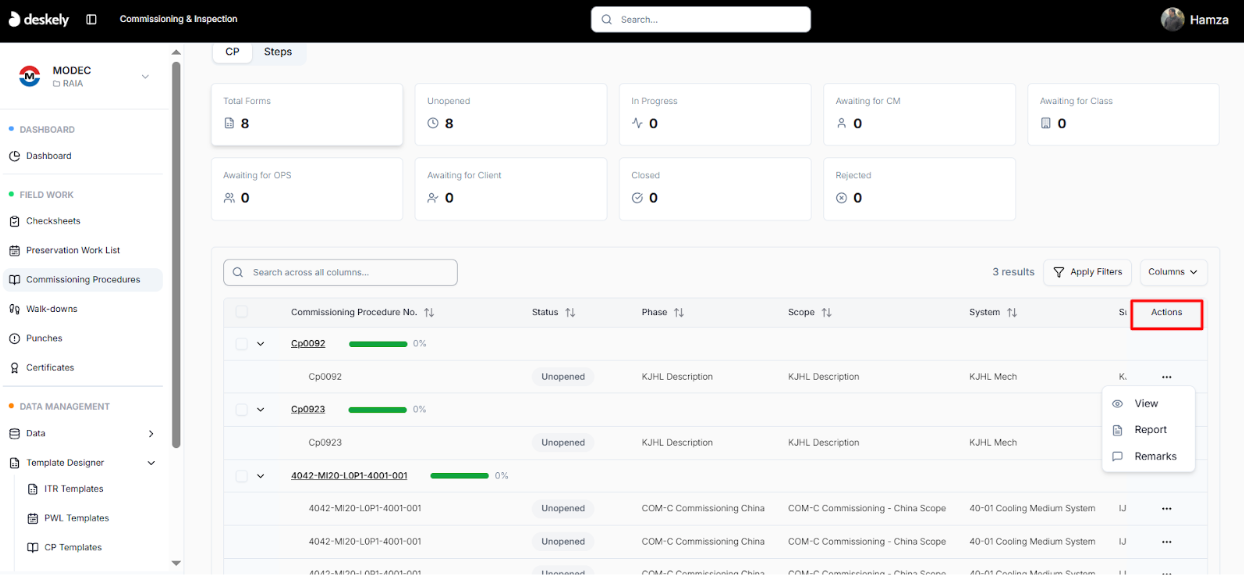
Task: Open ITR Templates under Template Designer
Action: (75, 489)
